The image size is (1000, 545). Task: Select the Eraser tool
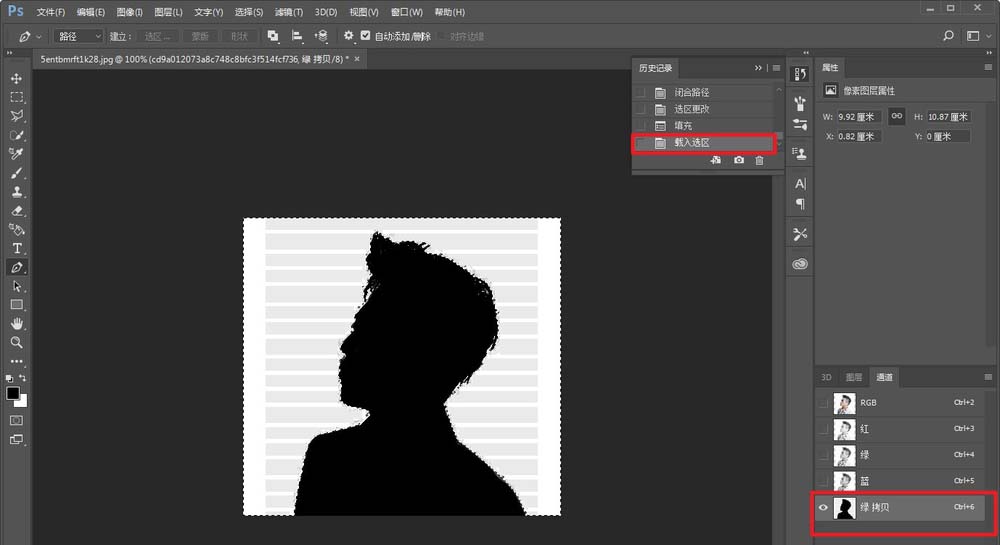point(16,211)
